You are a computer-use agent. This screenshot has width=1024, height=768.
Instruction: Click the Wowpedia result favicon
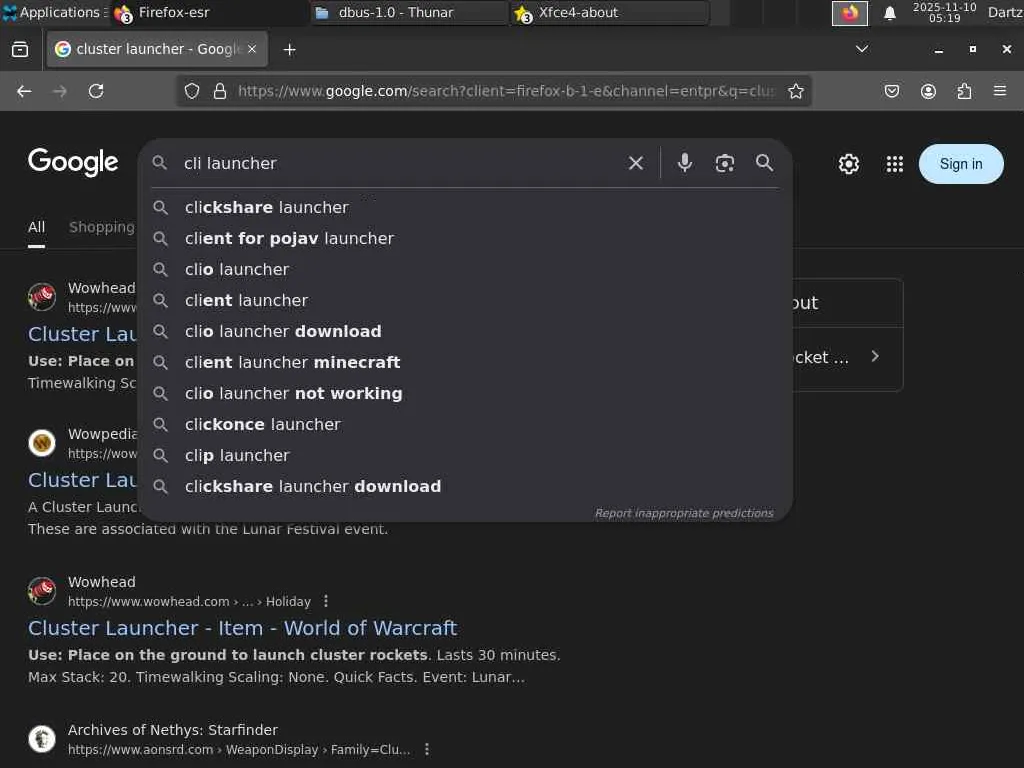[42, 443]
